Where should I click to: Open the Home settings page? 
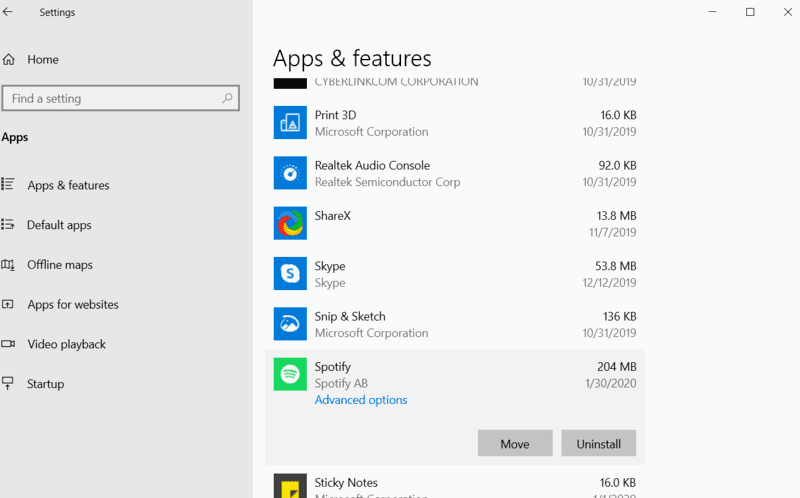(x=42, y=60)
